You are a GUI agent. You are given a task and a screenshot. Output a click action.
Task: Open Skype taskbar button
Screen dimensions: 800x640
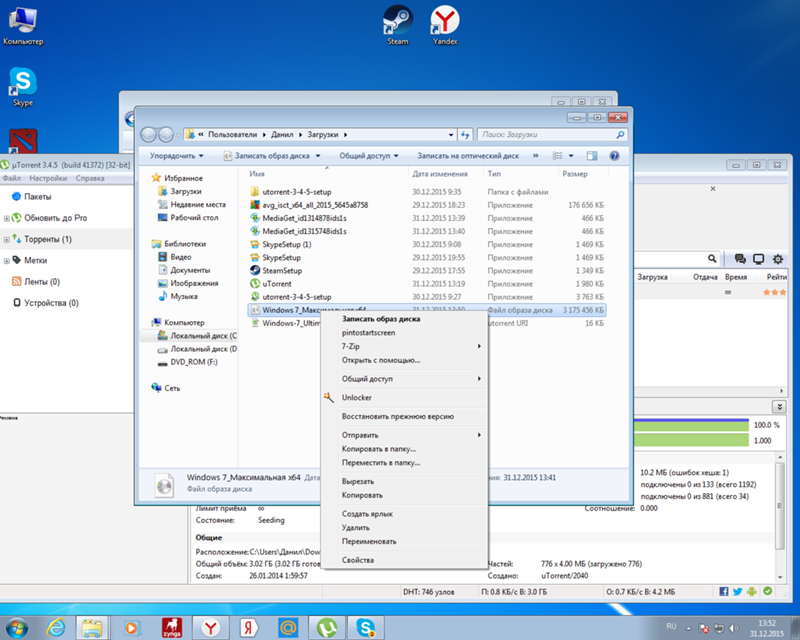point(365,627)
